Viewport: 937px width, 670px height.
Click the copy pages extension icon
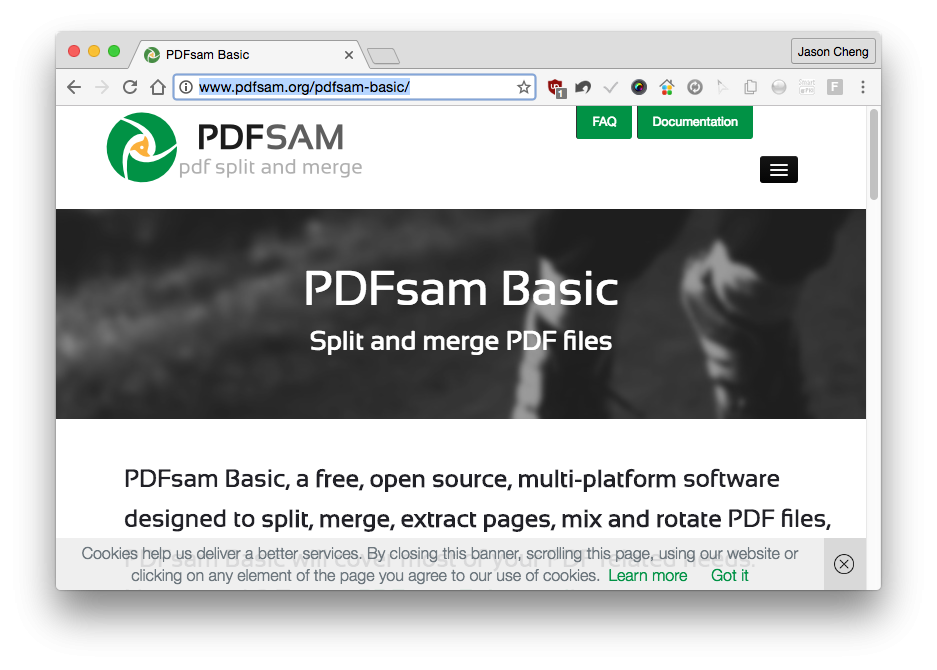pyautogui.click(x=750, y=88)
